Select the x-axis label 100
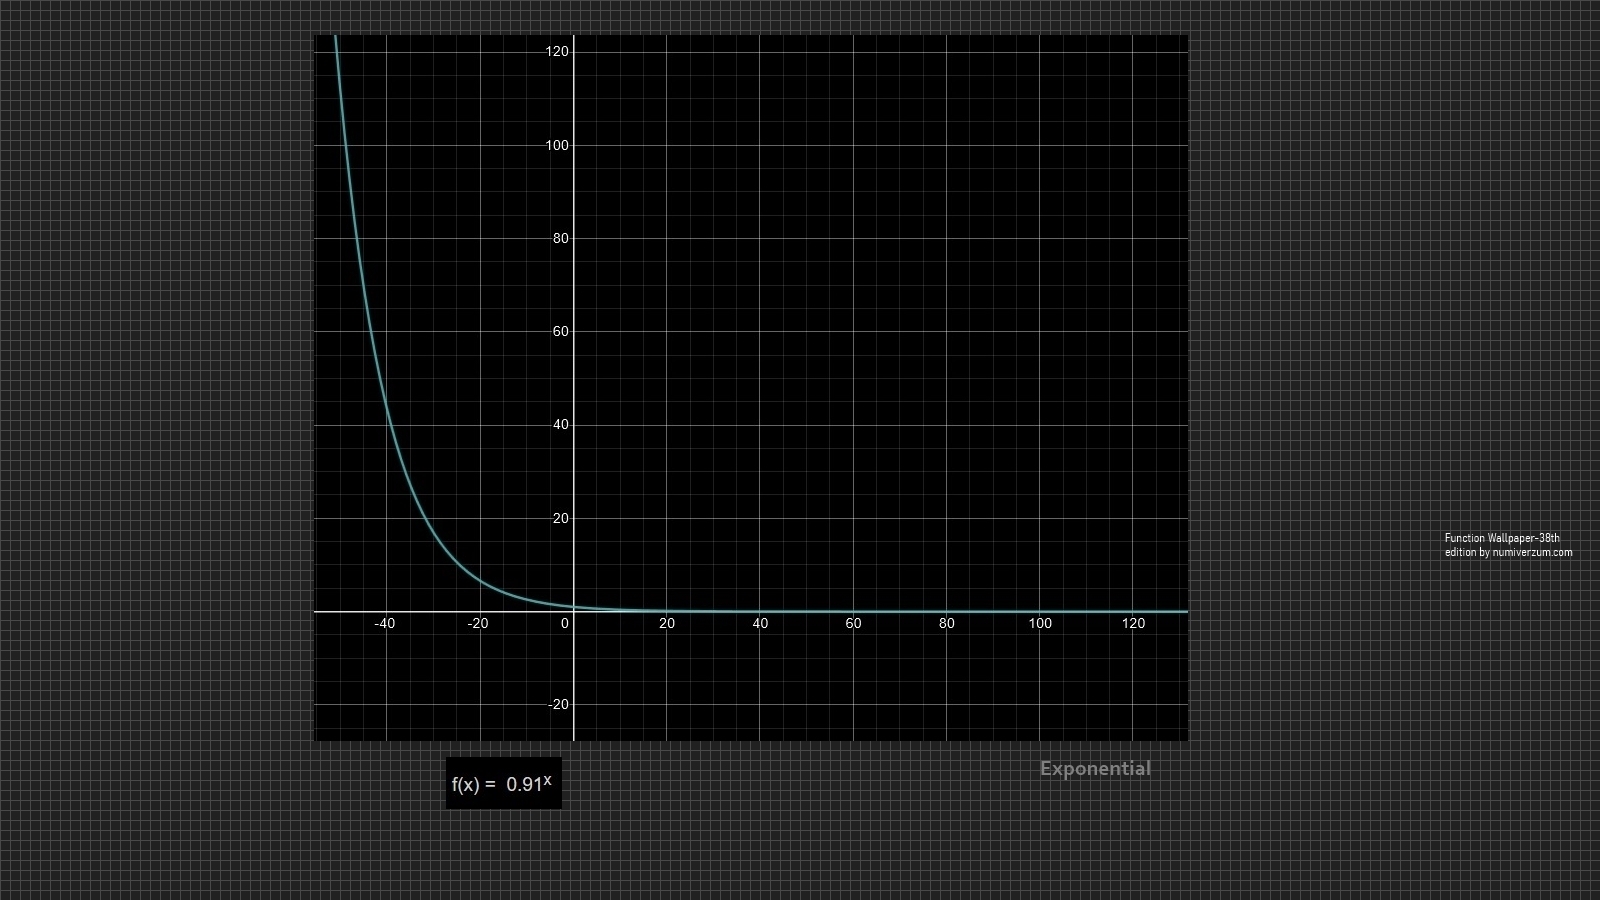 click(1040, 623)
